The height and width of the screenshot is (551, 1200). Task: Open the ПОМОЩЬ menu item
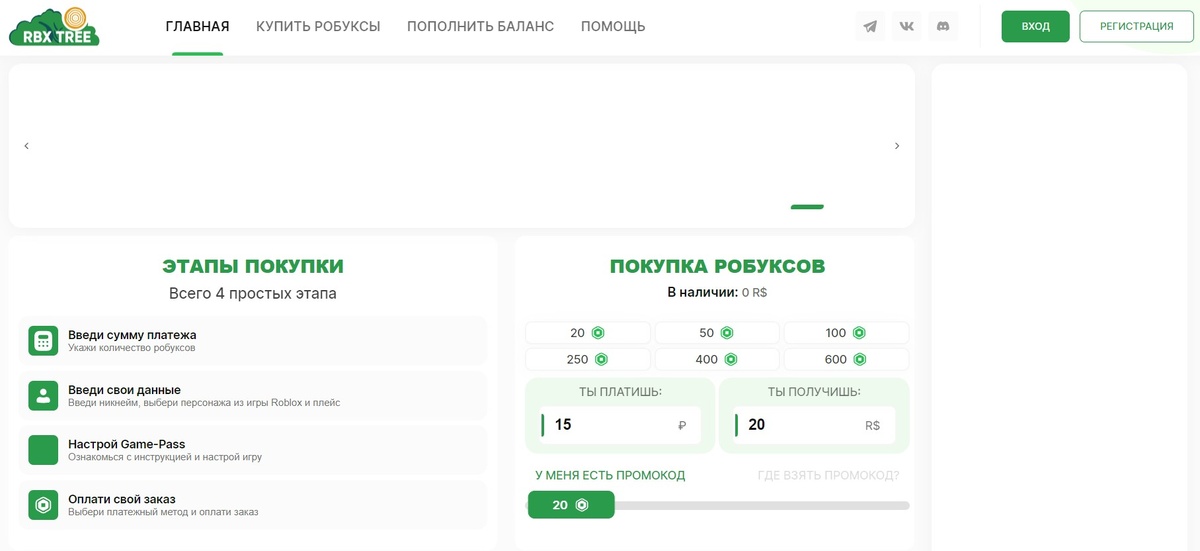click(x=613, y=27)
